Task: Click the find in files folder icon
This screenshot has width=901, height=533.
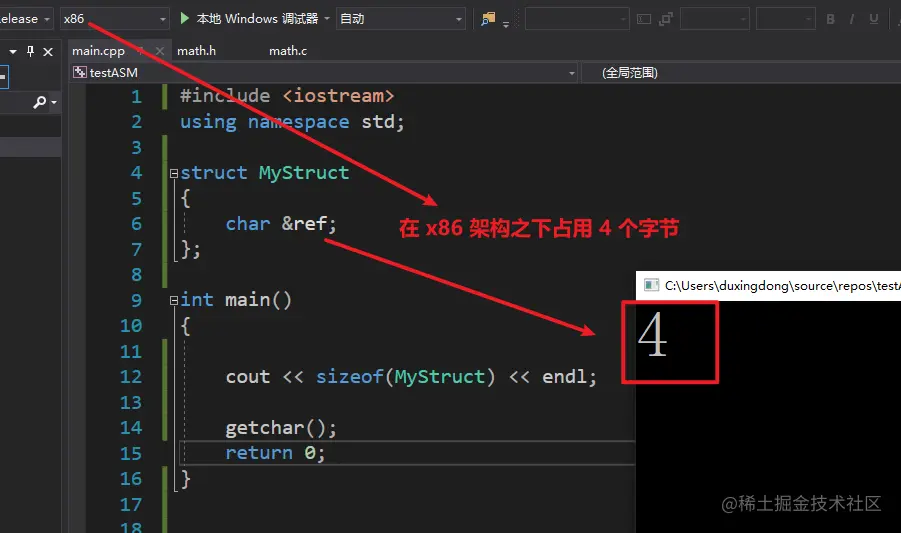Action: tap(488, 19)
